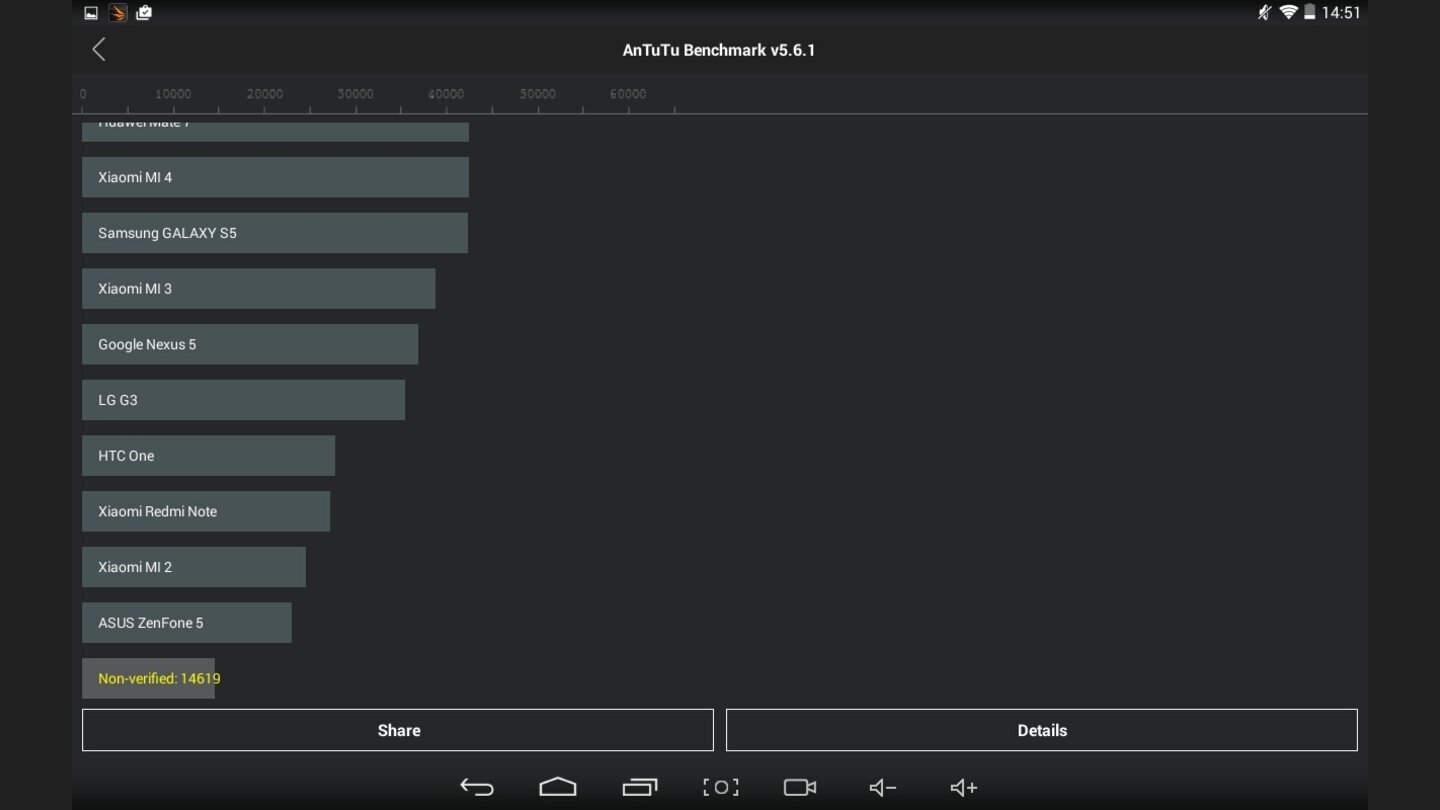Tap the clock showing 14:51
Screen dimensions: 1440x810
1341,13
